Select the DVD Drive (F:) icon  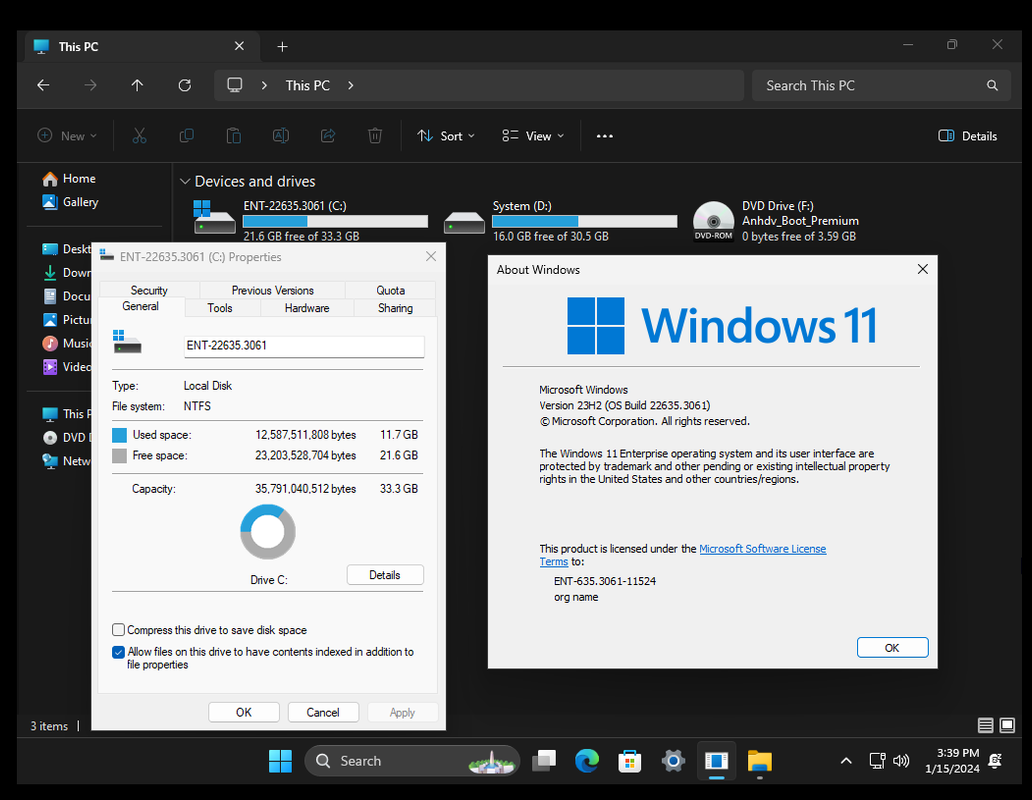713,221
